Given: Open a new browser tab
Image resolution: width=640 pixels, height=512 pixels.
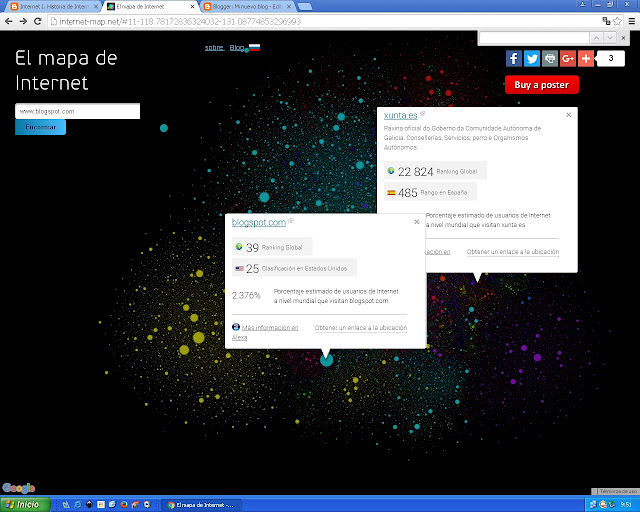Looking at the screenshot, I should click(x=304, y=7).
